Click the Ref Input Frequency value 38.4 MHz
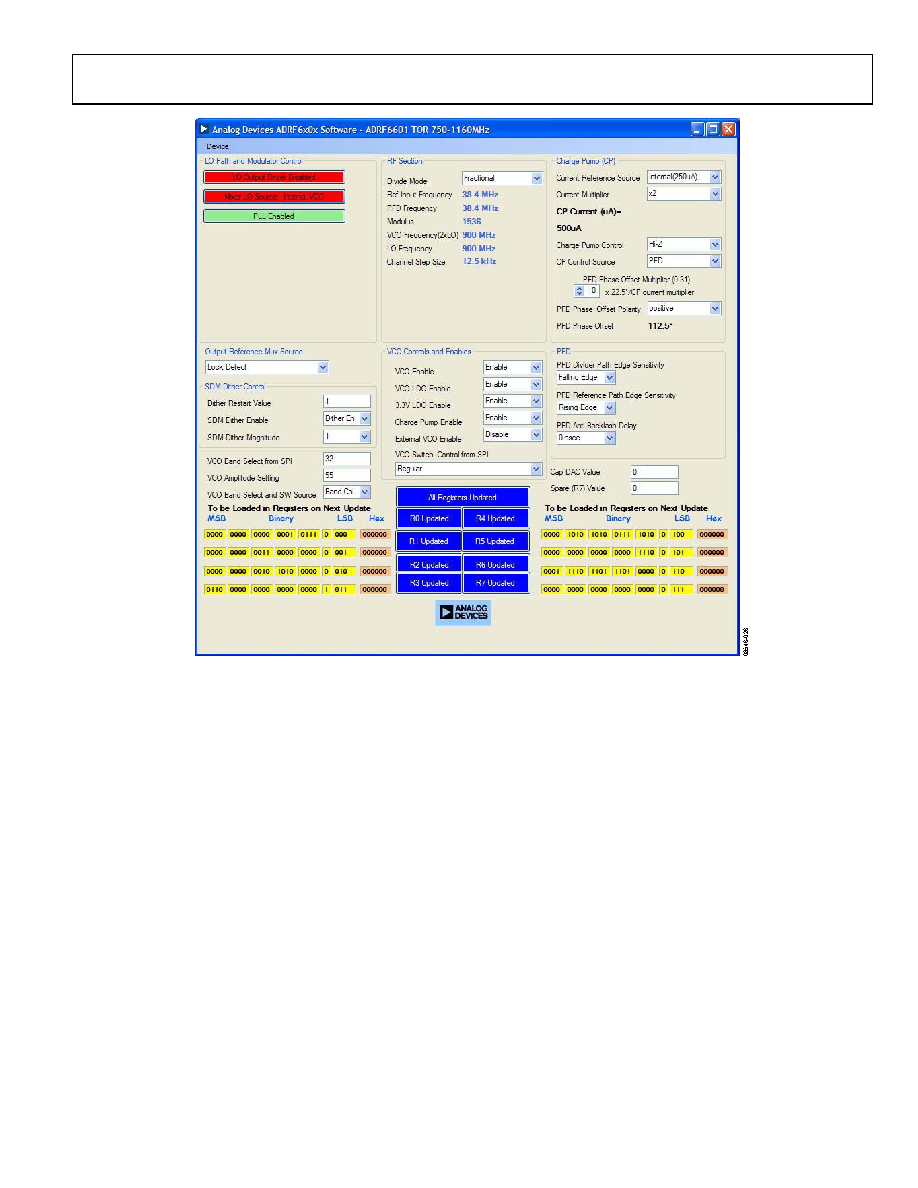This screenshot has height=1188, width=918. [x=480, y=194]
